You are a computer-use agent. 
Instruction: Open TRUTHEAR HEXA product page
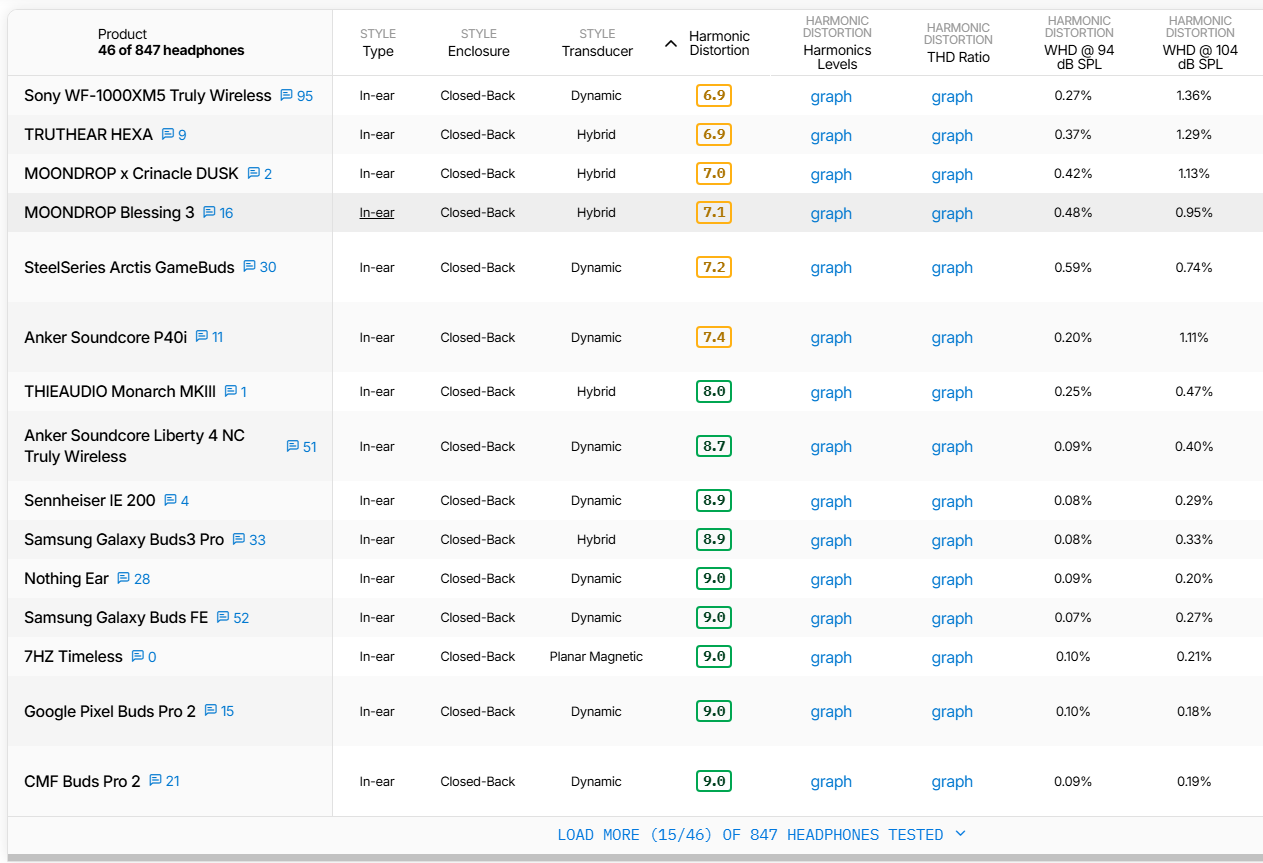pos(89,135)
